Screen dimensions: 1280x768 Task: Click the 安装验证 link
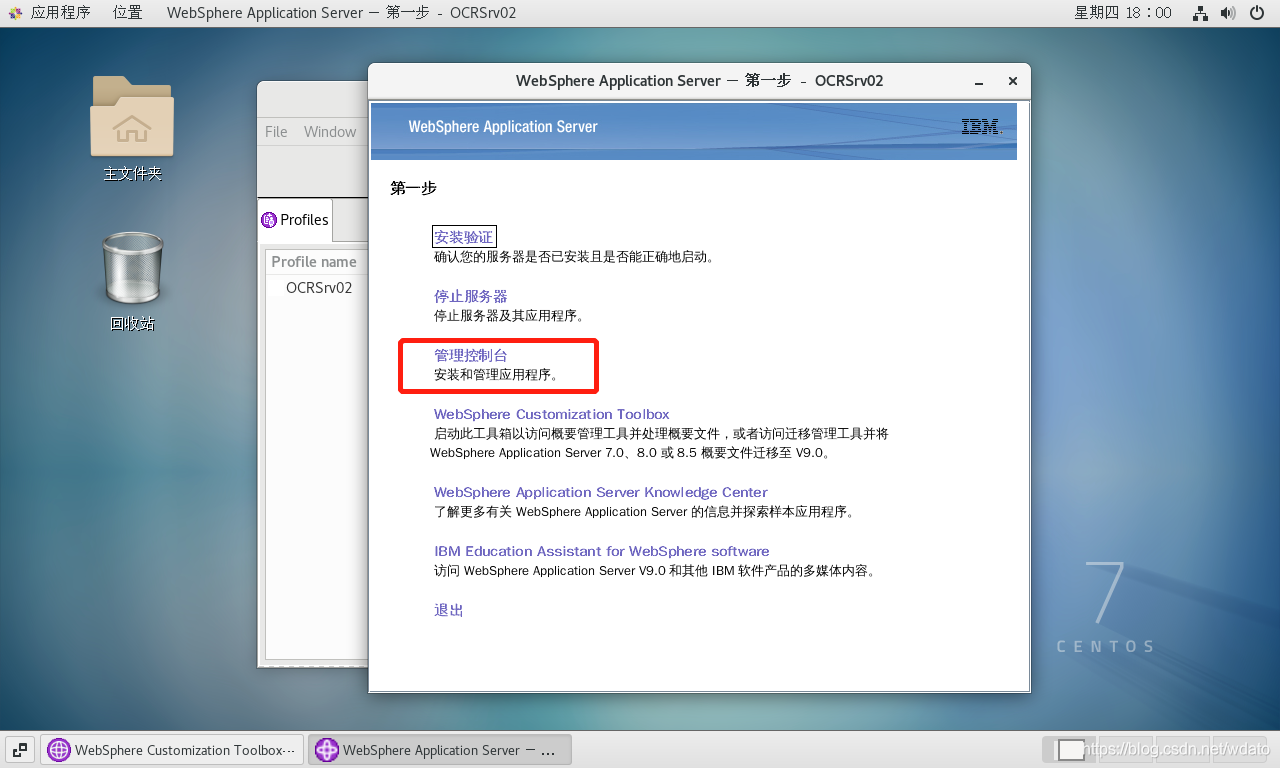point(464,237)
